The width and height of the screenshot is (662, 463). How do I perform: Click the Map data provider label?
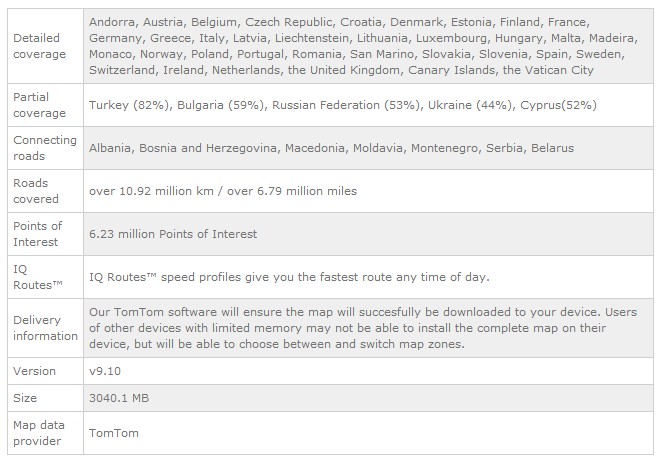click(38, 433)
